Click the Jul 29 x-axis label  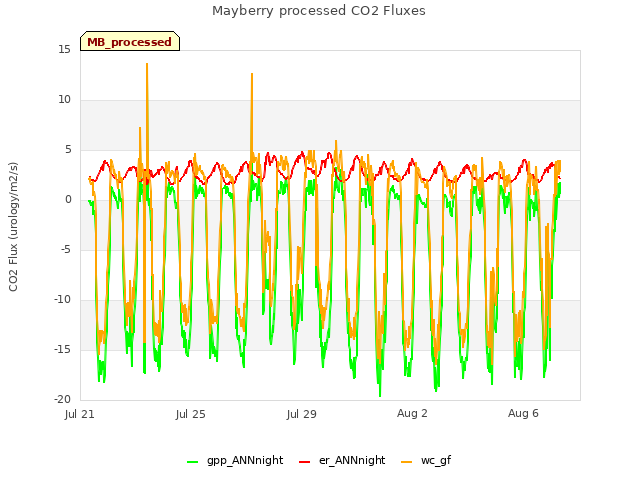(x=302, y=414)
